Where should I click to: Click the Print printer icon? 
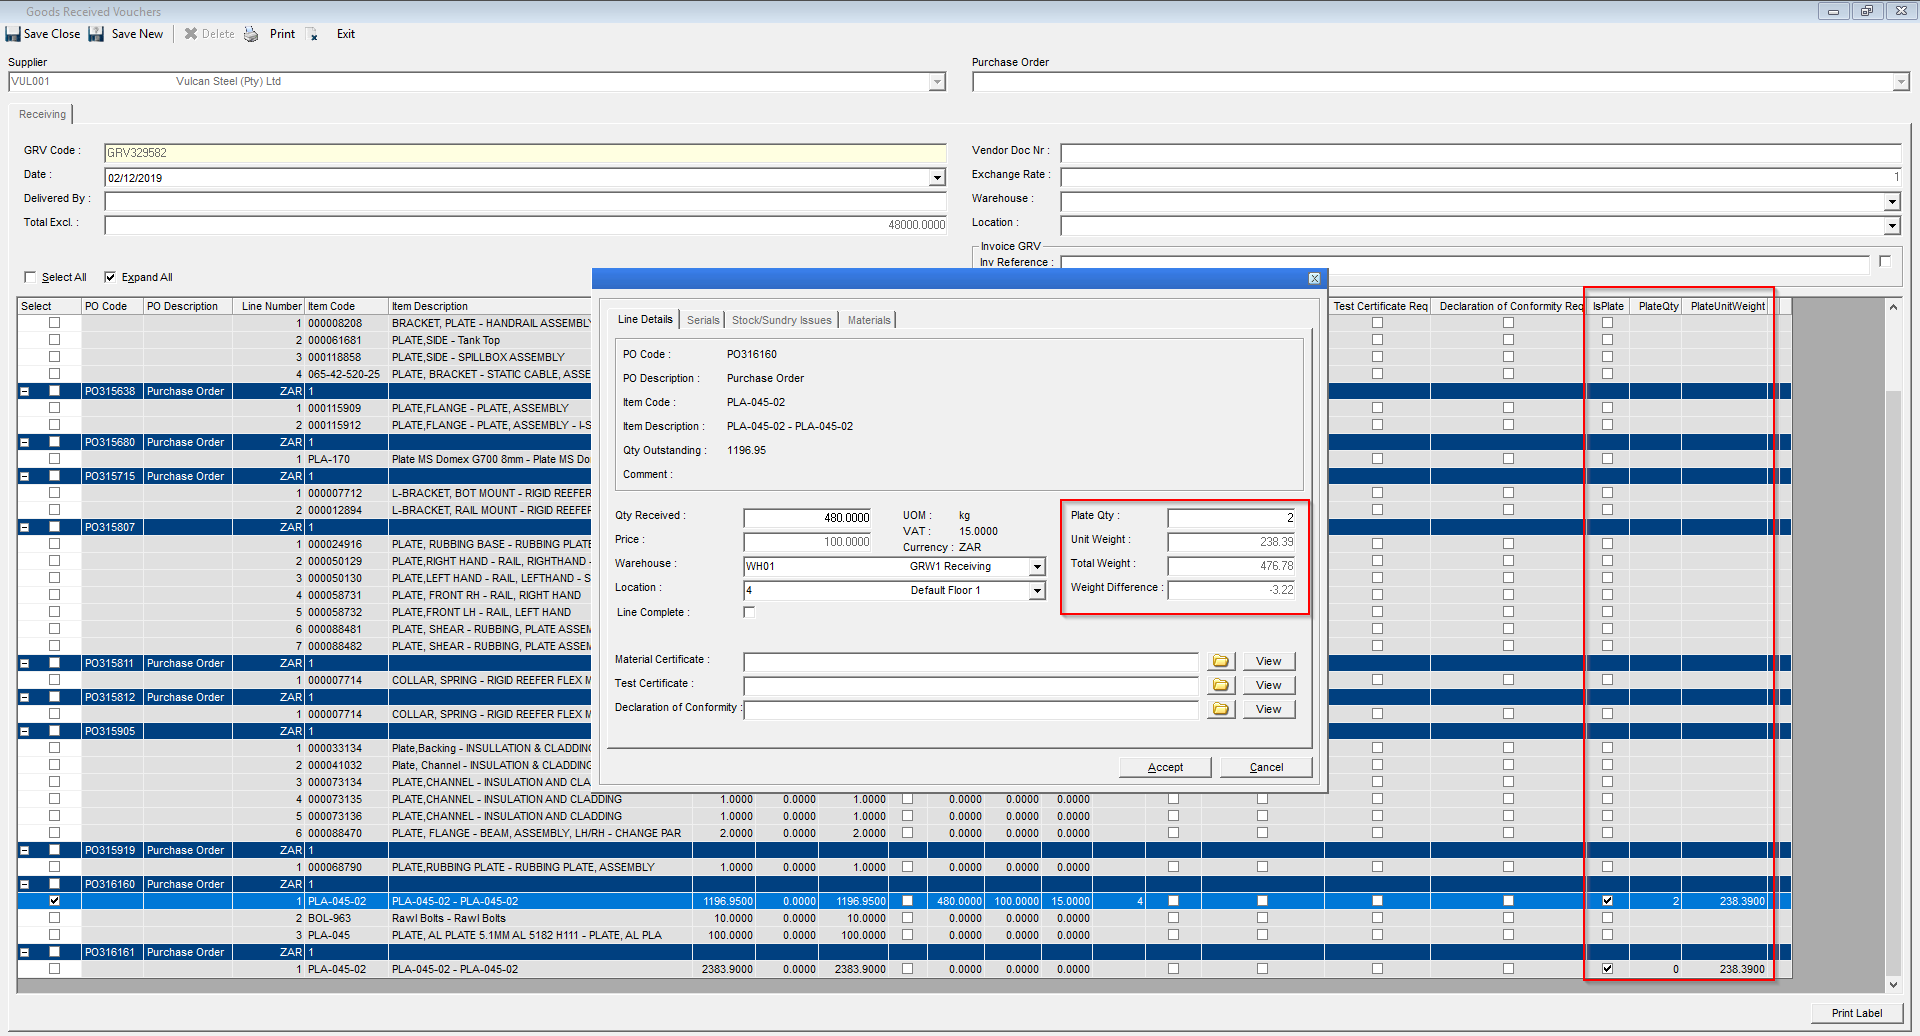click(251, 34)
